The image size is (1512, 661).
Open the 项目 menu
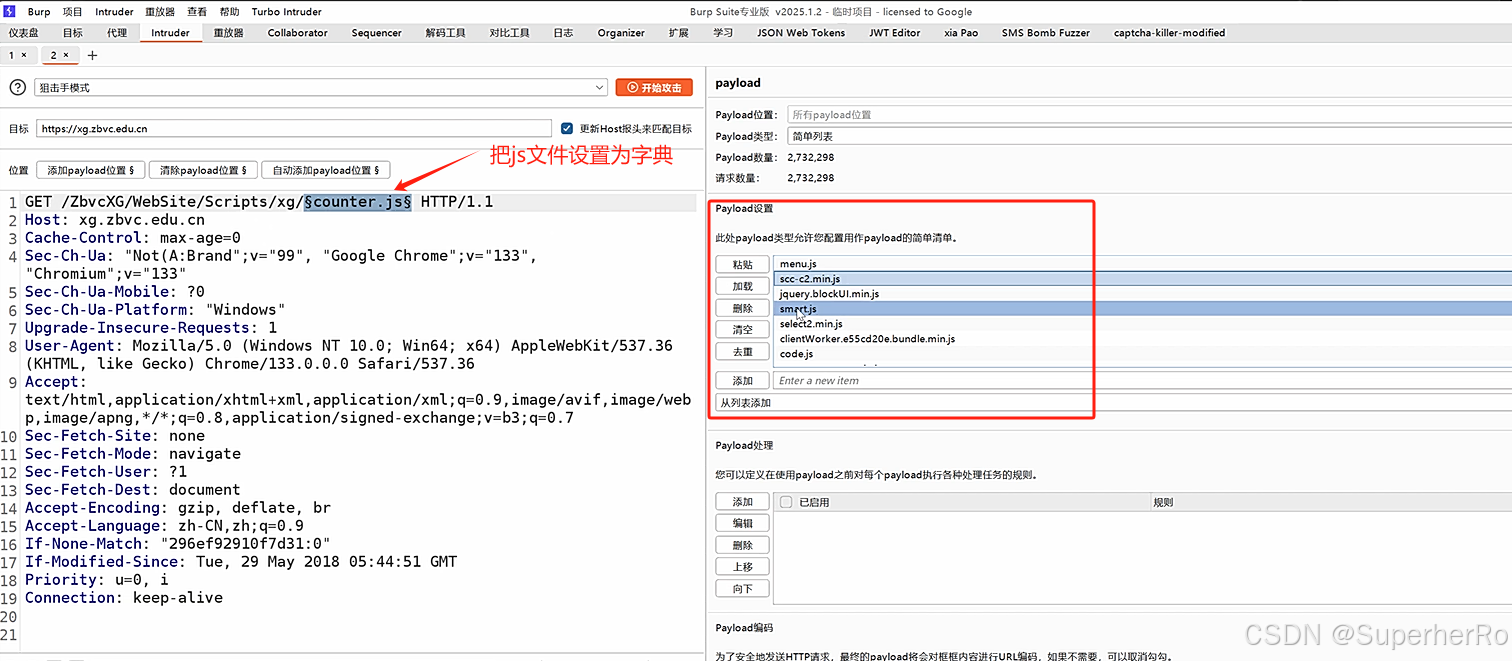(73, 12)
